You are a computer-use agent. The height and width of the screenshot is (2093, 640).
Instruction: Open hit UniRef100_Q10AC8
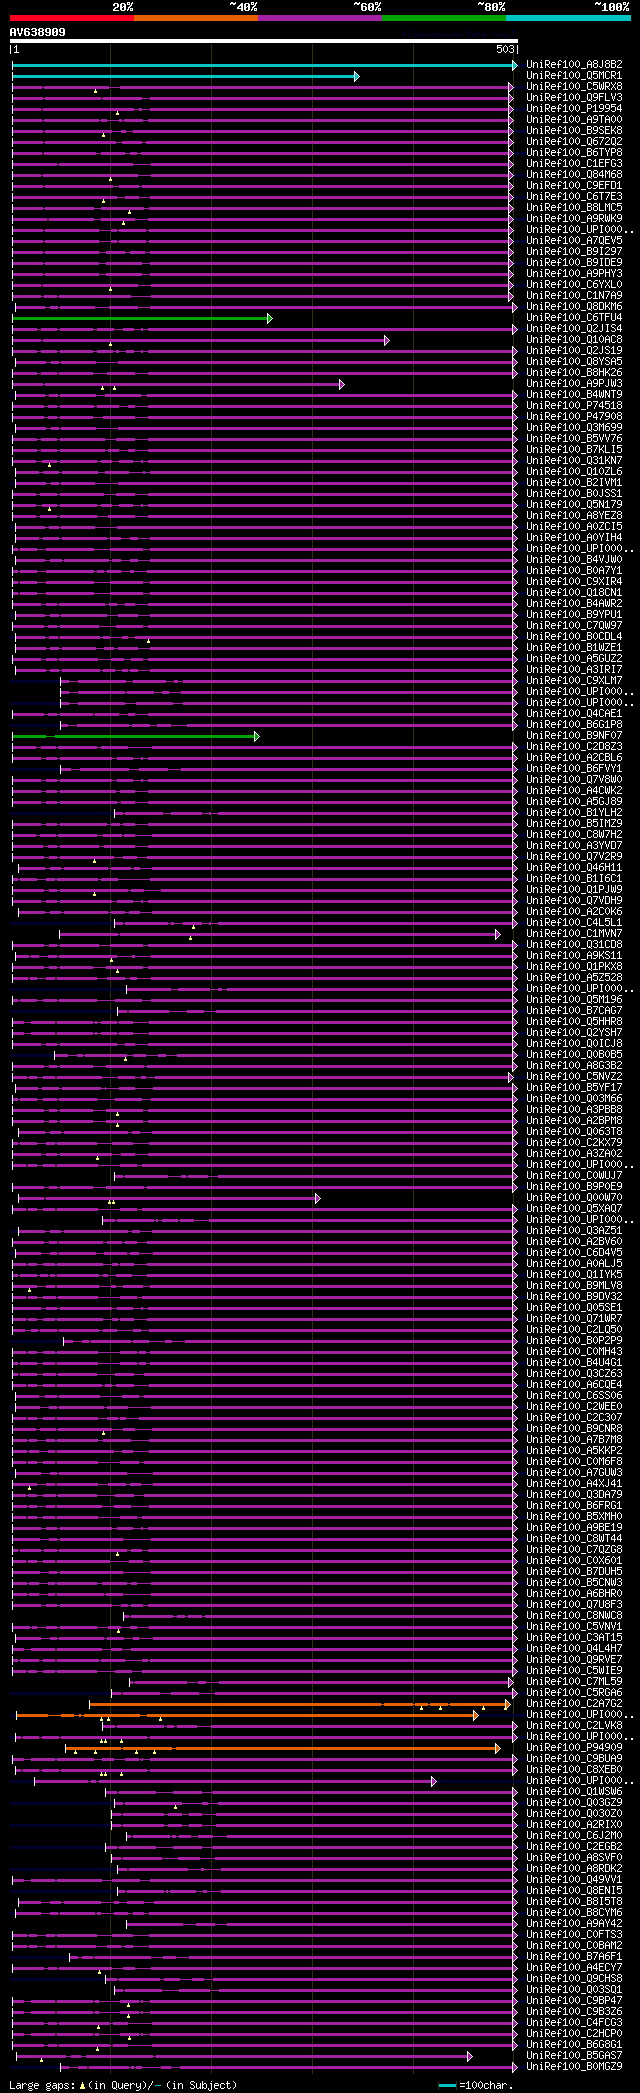pos(574,340)
